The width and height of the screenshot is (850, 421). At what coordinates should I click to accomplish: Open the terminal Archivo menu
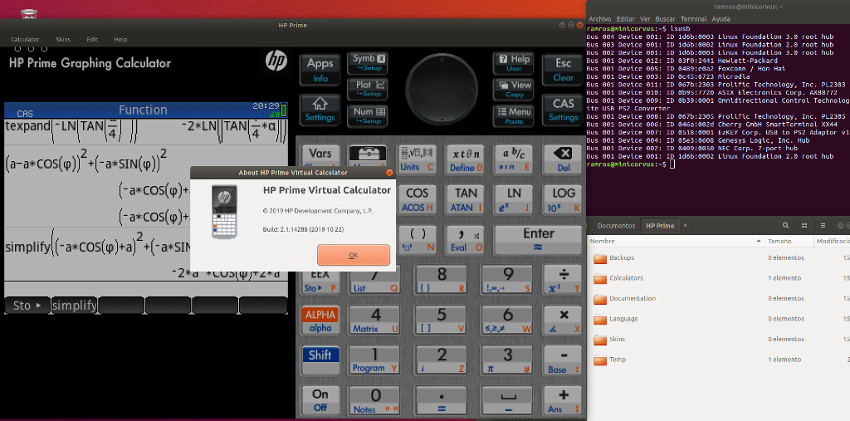click(600, 19)
